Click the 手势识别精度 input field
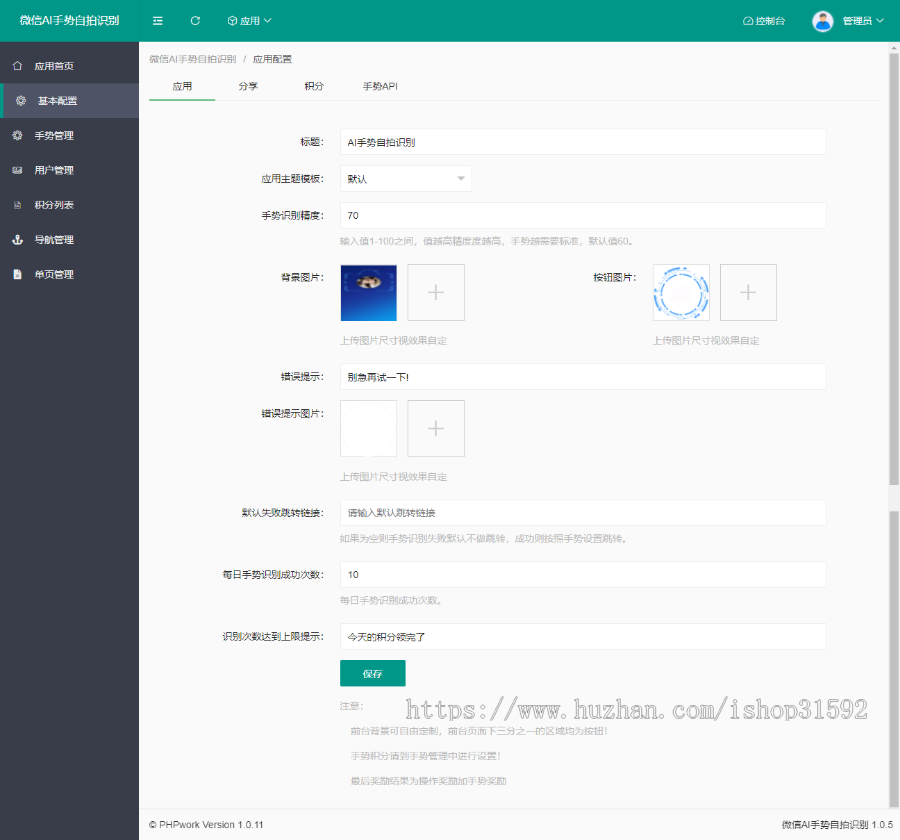900x840 pixels. (x=583, y=215)
